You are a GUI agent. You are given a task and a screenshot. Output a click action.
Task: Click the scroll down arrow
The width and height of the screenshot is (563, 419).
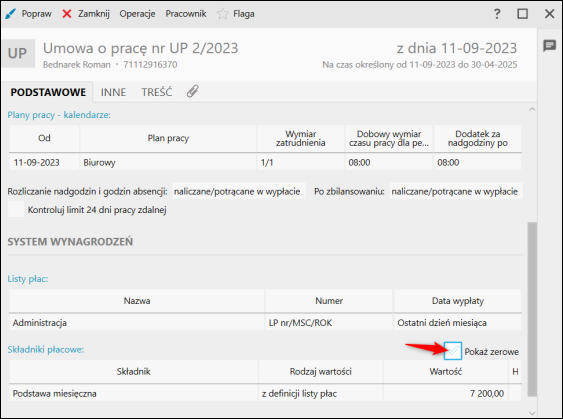[532, 413]
